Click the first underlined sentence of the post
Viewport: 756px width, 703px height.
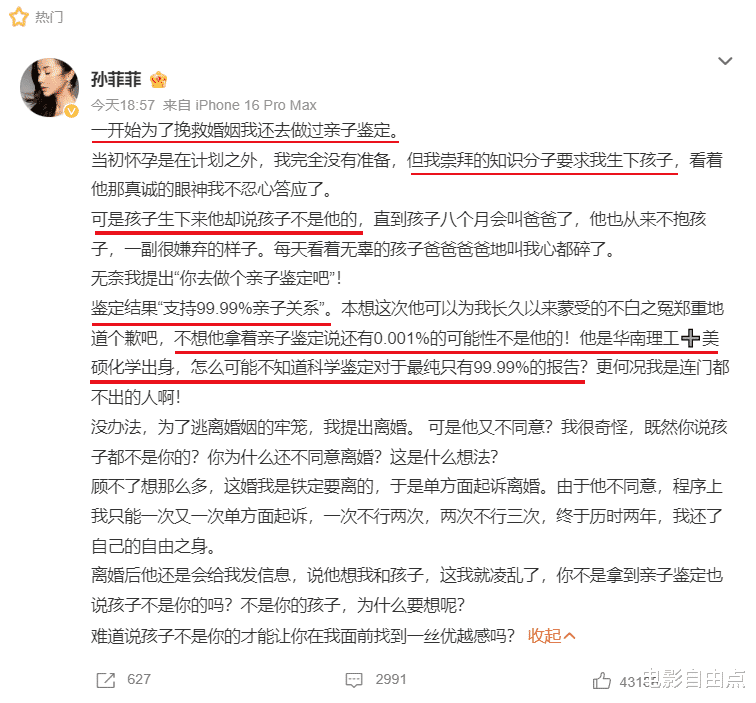click(x=245, y=130)
